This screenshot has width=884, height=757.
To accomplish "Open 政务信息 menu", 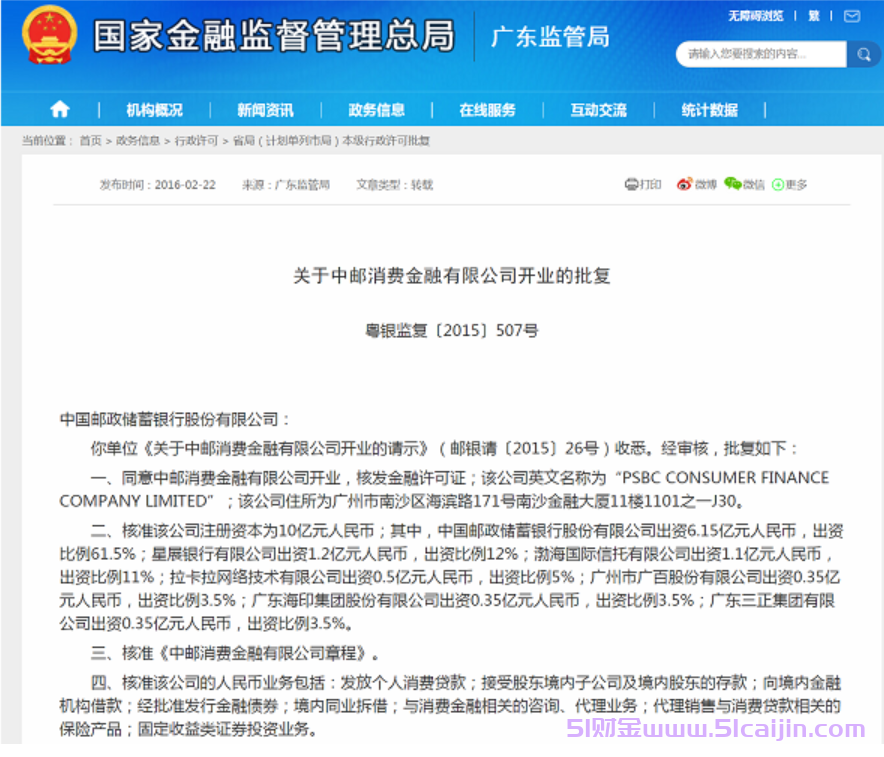I will coord(377,110).
